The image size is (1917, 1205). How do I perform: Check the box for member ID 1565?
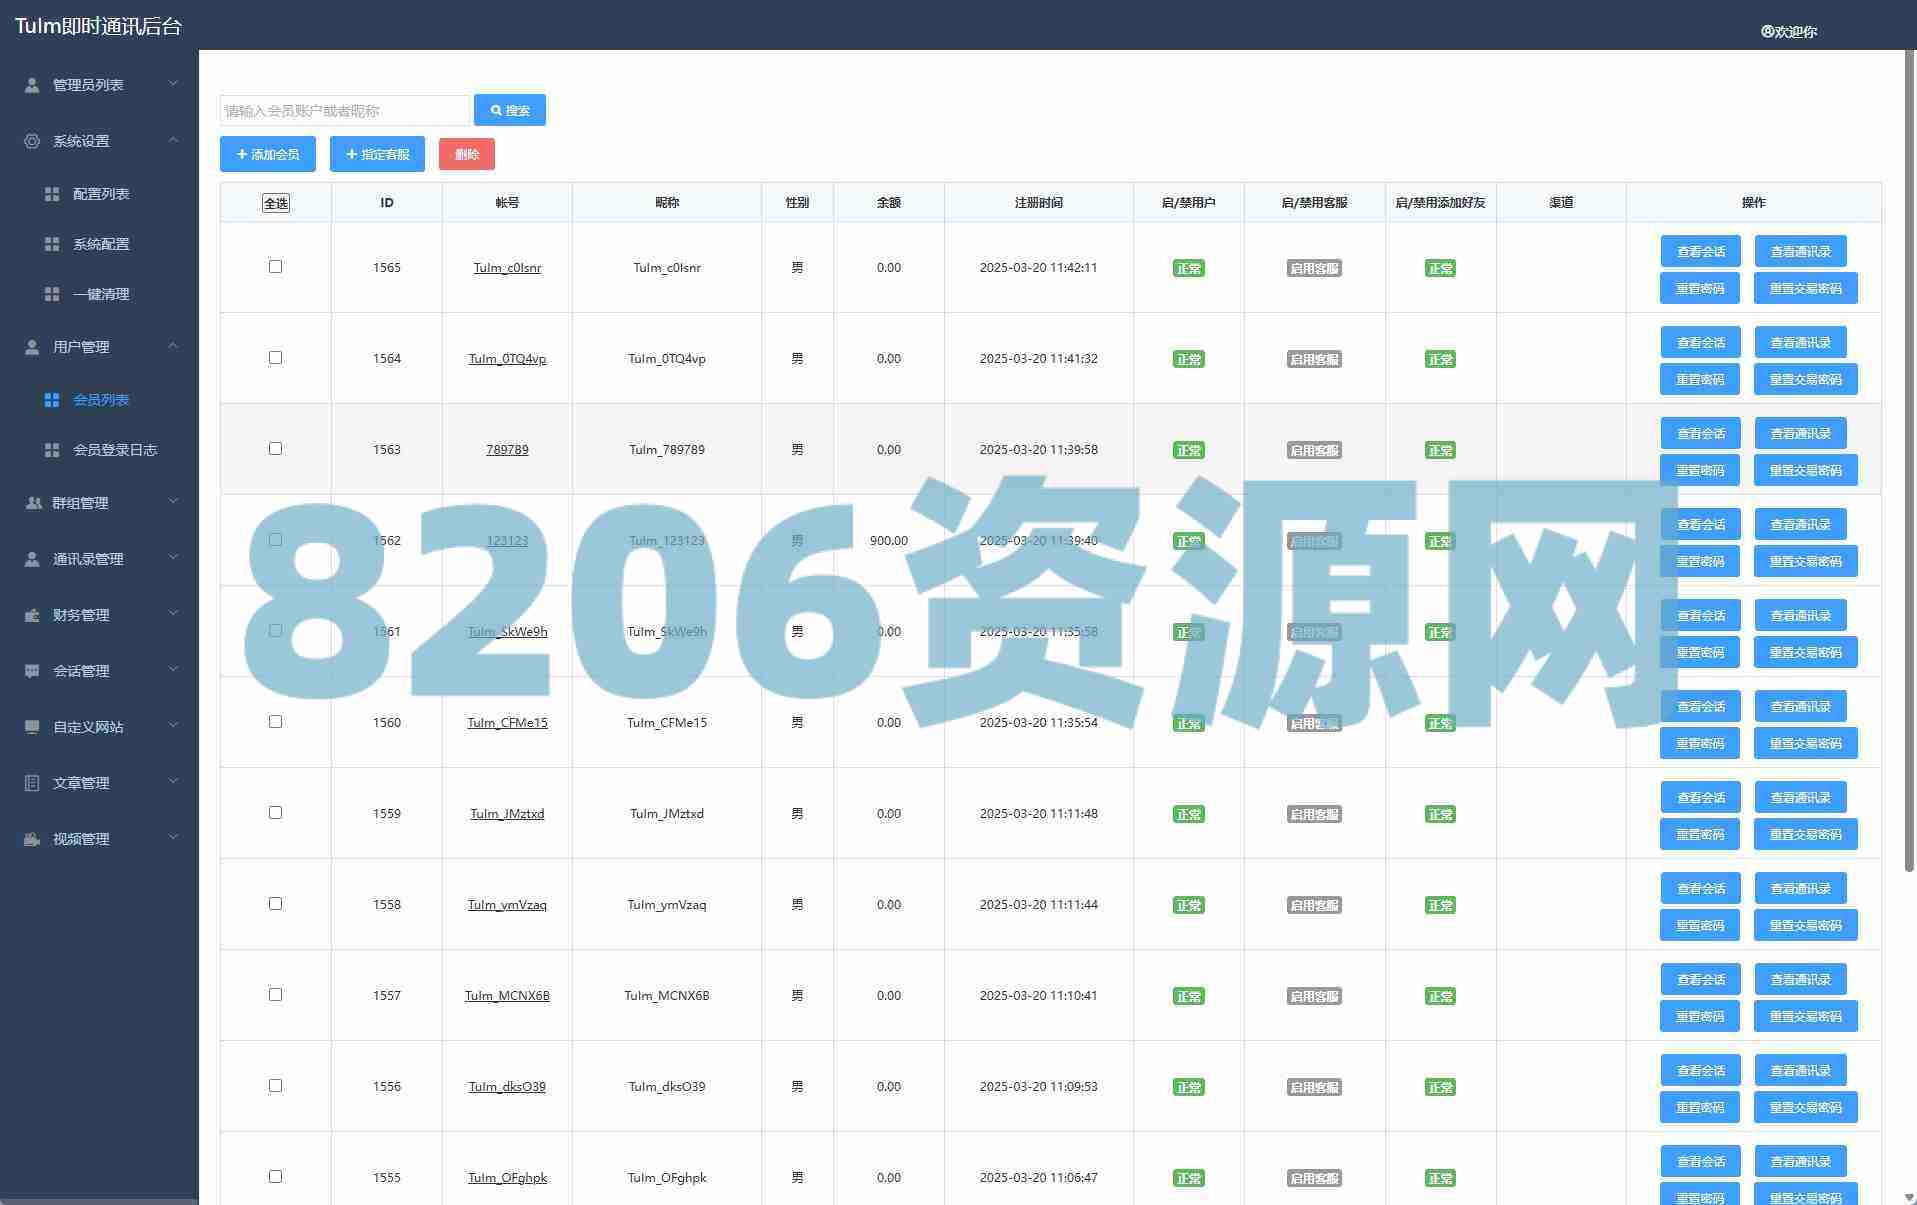coord(275,267)
